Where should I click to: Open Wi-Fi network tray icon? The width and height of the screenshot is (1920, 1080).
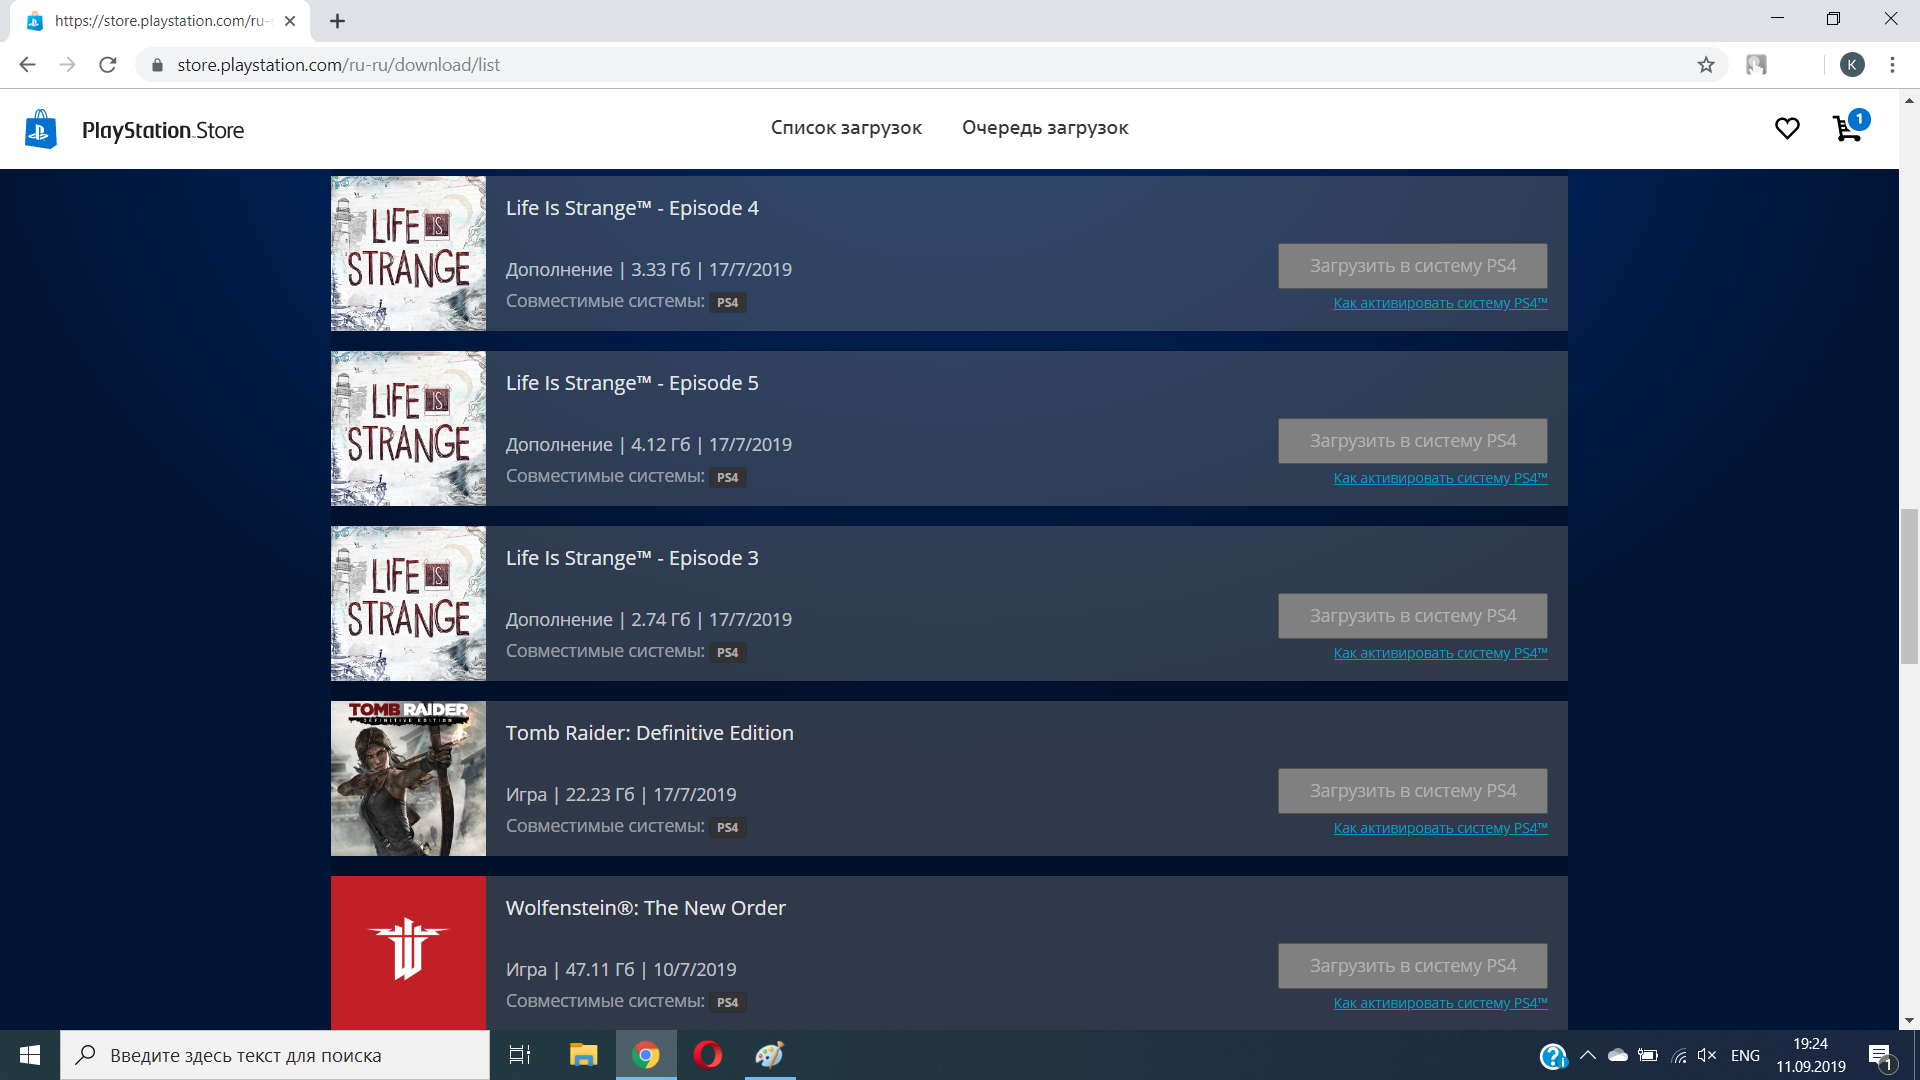coord(1679,1055)
